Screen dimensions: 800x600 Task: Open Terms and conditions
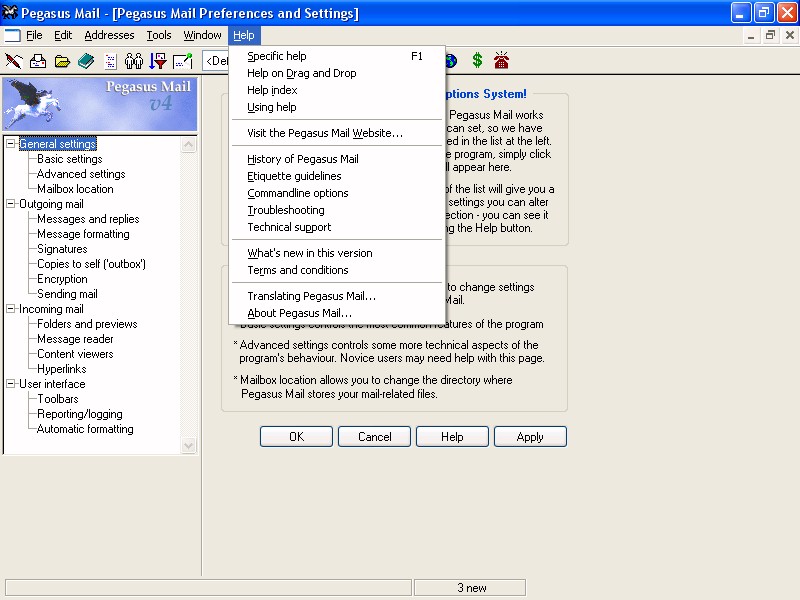point(337,270)
